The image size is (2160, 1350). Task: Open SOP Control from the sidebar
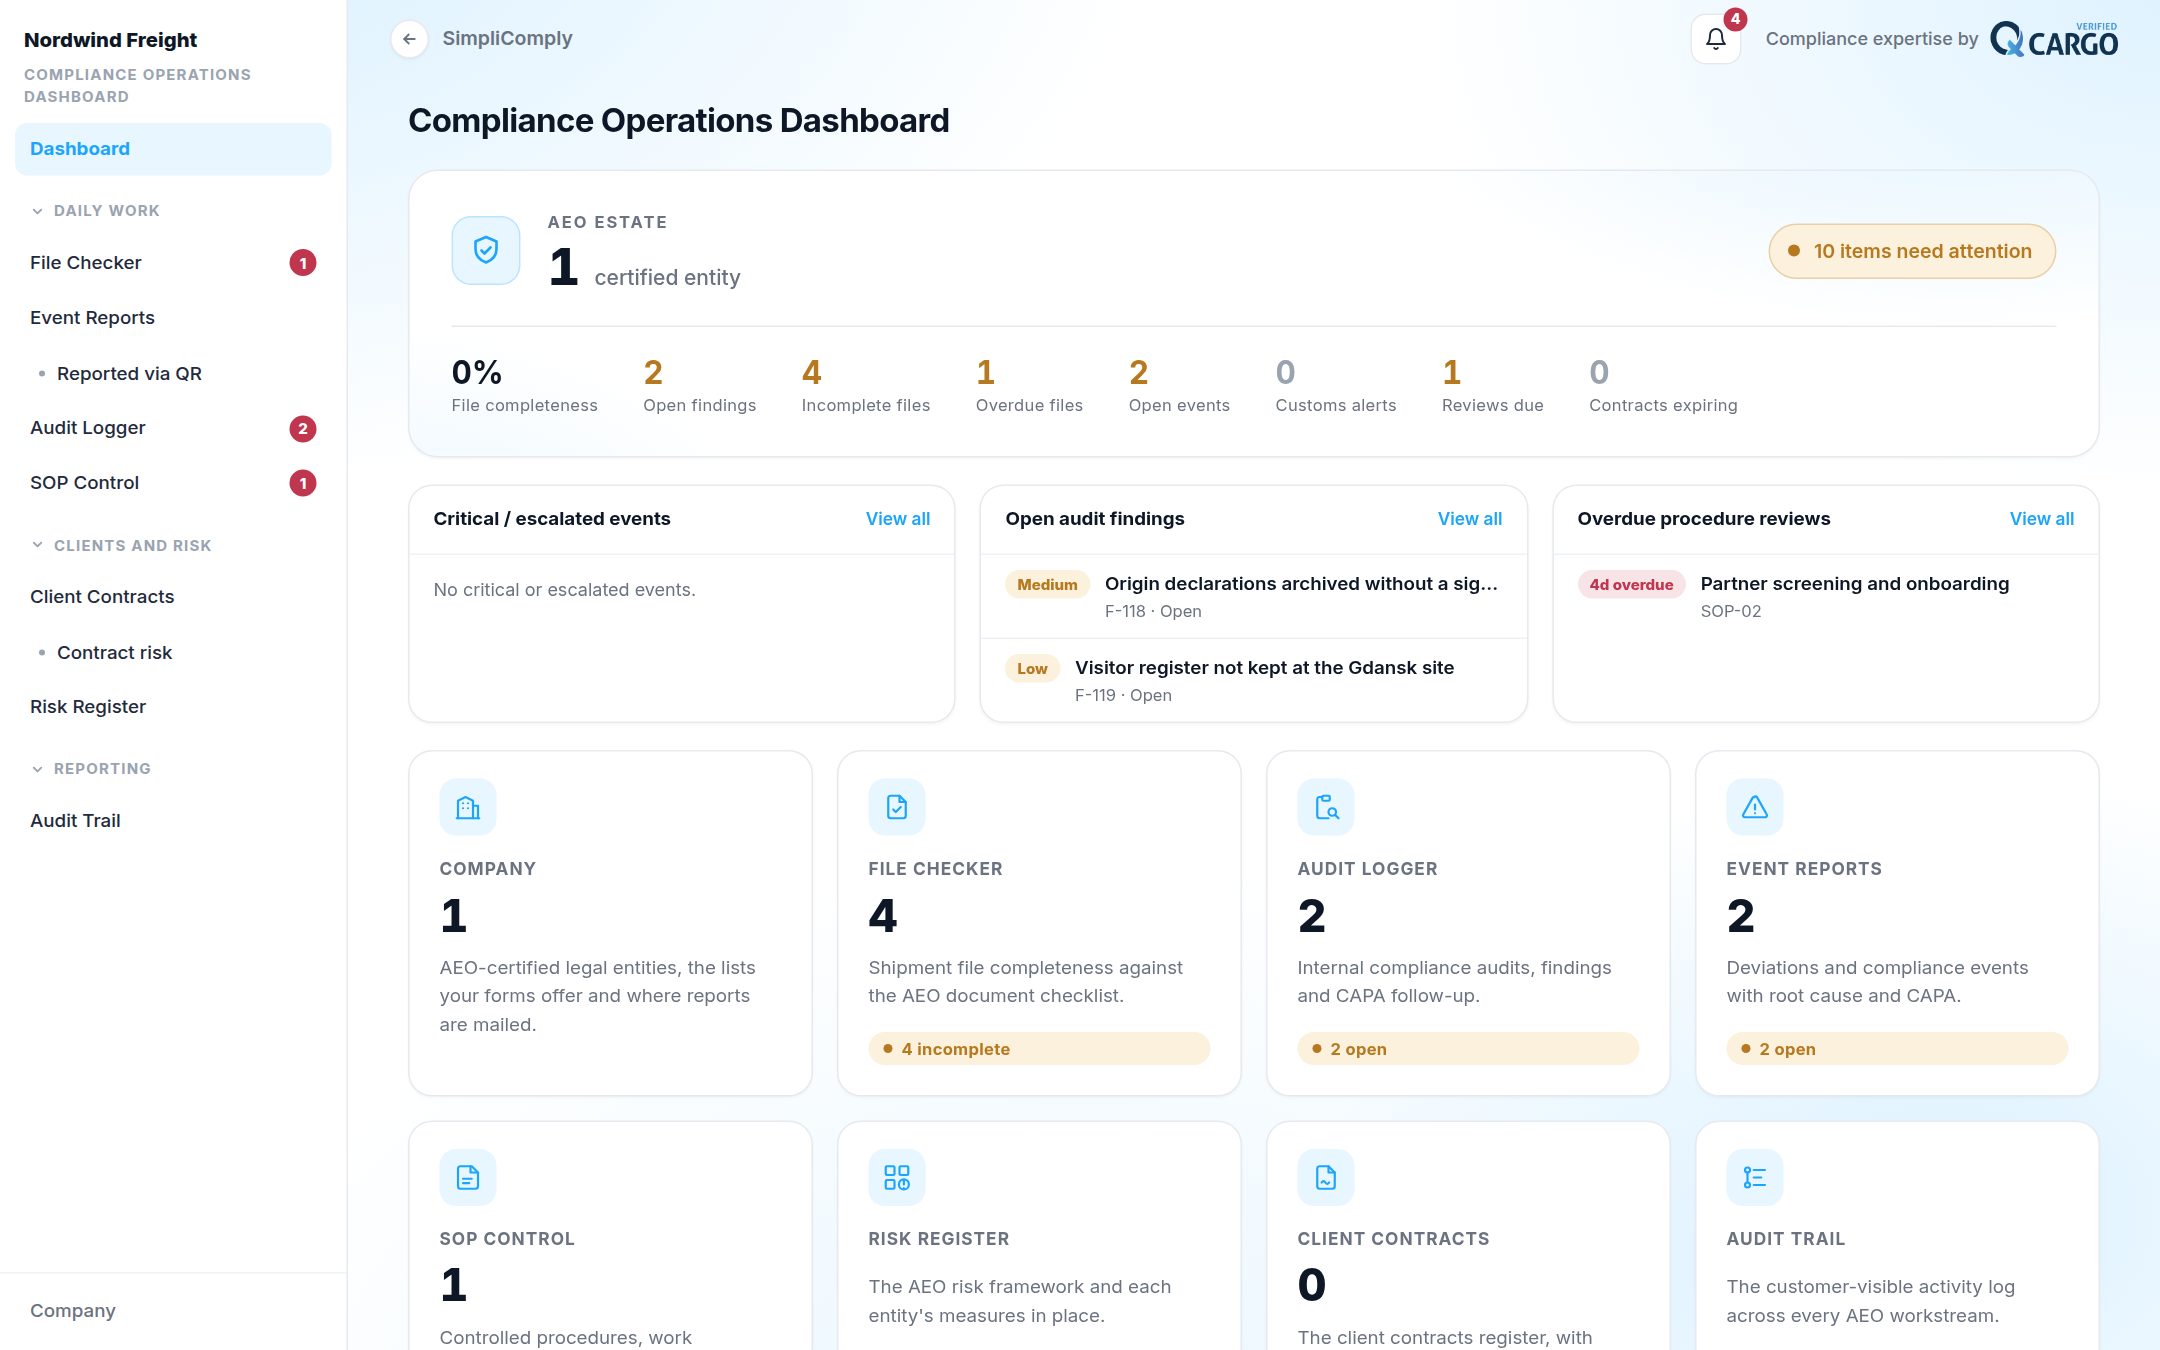pos(173,483)
